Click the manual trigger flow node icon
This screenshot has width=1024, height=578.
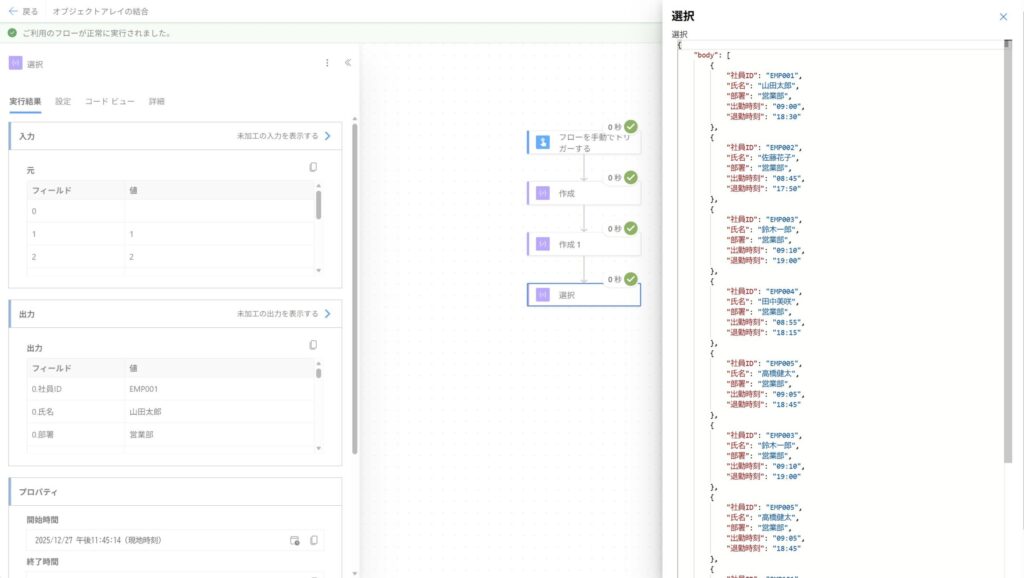(x=542, y=143)
